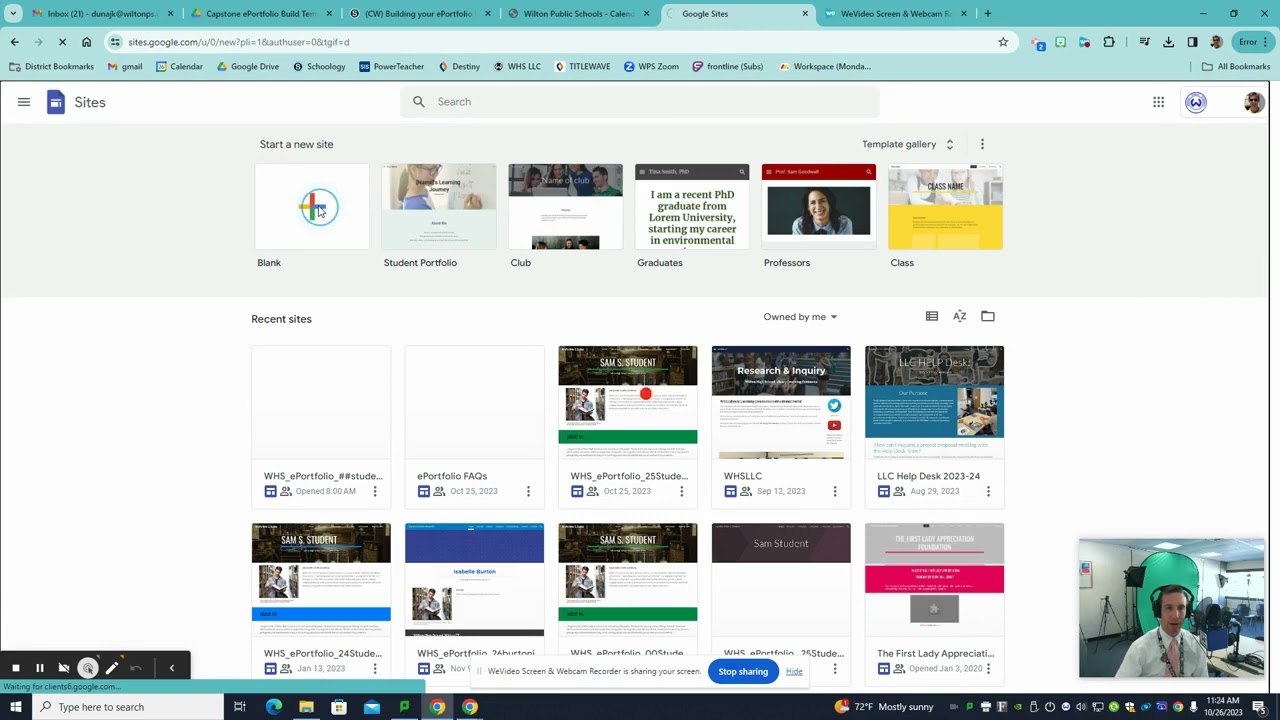
Task: Open more options for The First Lady Appreciation site
Action: (x=988, y=668)
